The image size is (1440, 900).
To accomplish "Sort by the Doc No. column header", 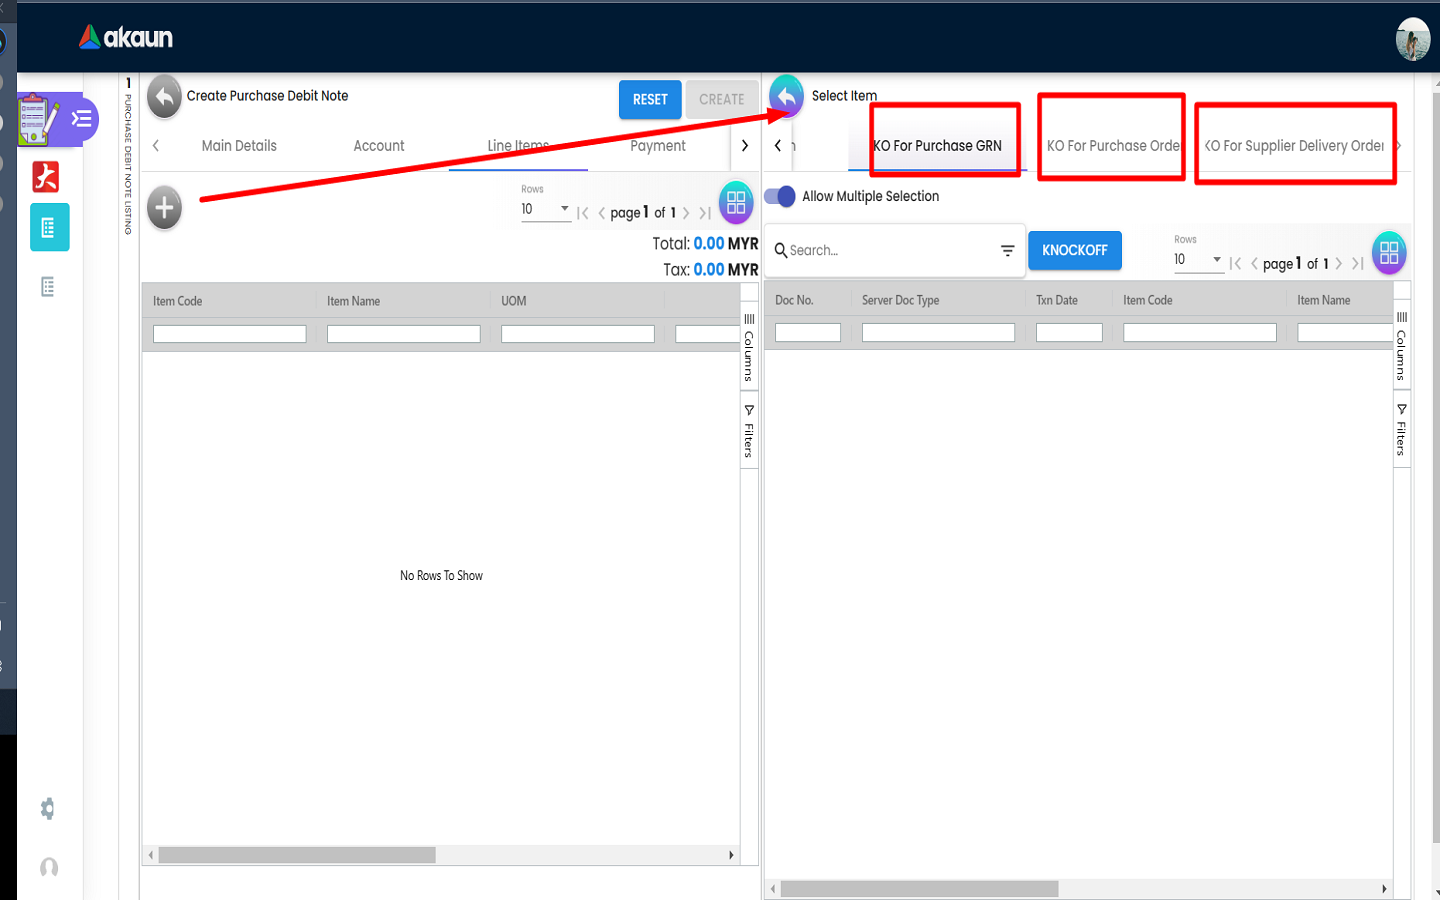I will pyautogui.click(x=794, y=300).
